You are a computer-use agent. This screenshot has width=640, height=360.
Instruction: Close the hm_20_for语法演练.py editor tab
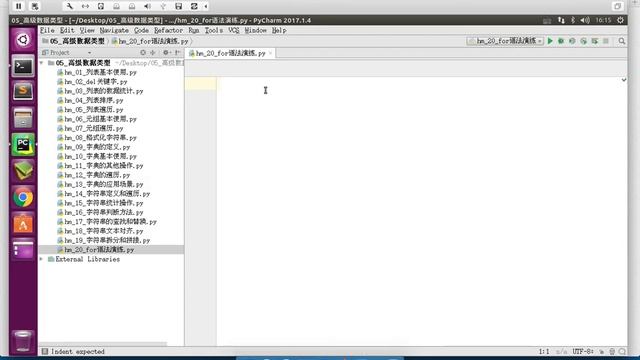pyautogui.click(x=270, y=53)
